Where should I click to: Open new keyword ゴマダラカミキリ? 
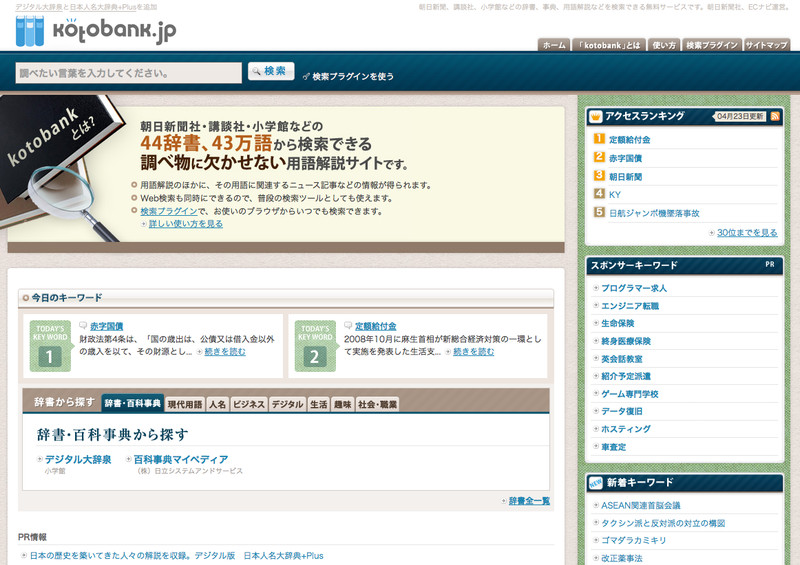point(634,540)
